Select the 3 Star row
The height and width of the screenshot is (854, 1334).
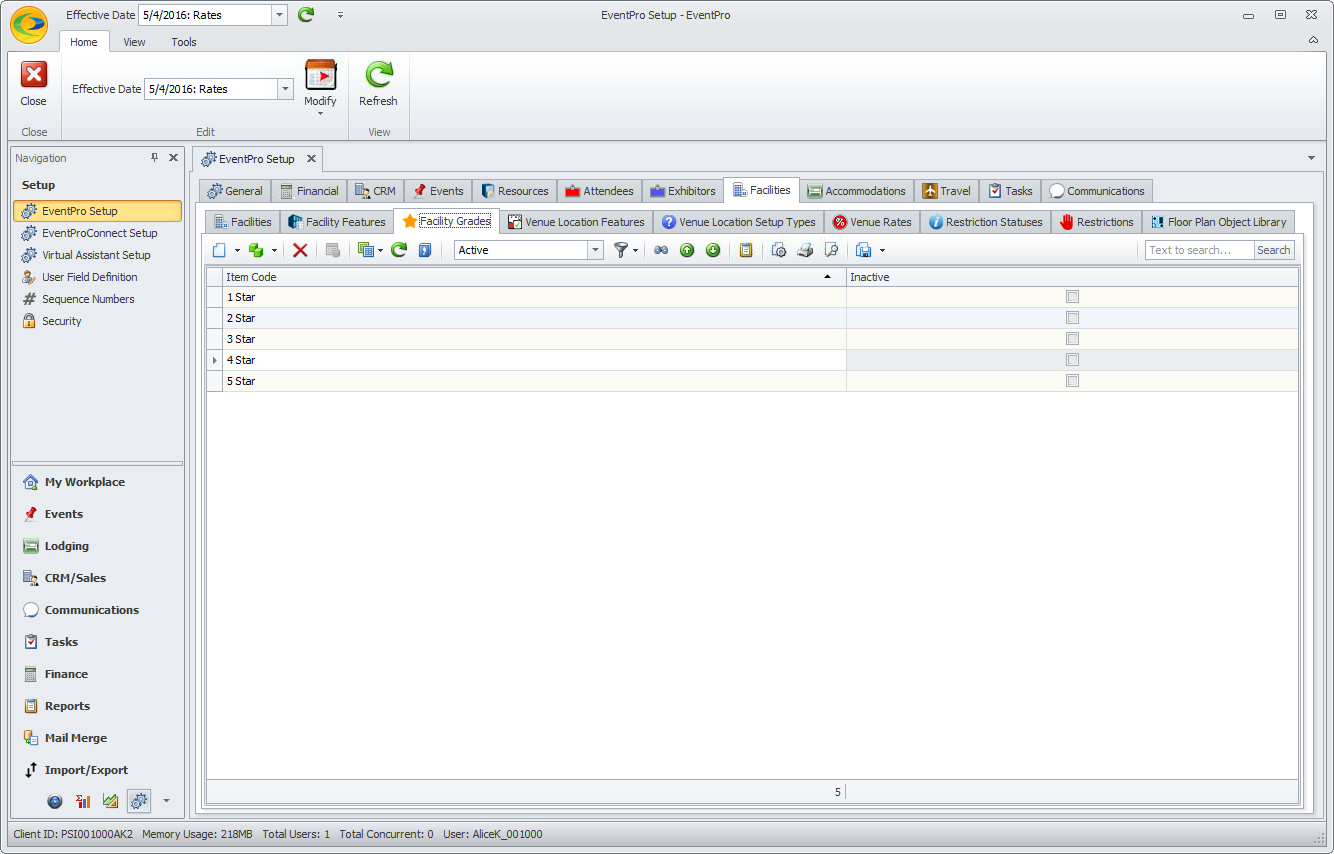[x=752, y=339]
